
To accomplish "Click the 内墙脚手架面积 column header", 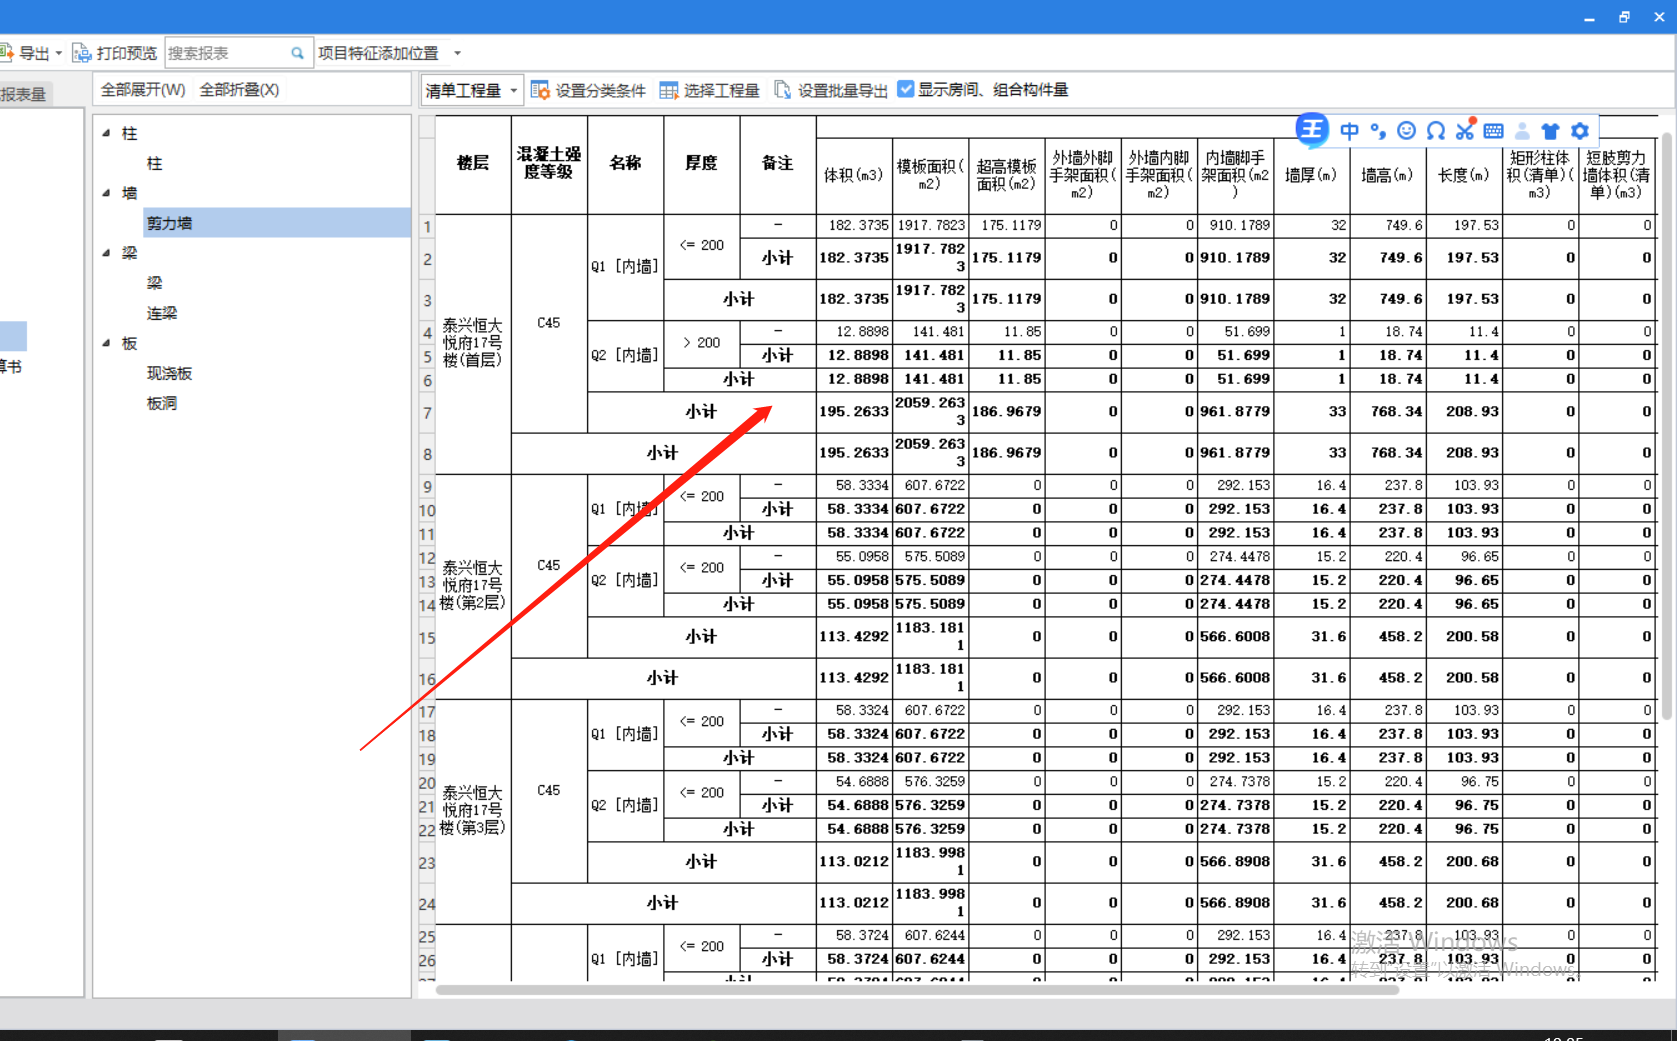I will pyautogui.click(x=1235, y=175).
